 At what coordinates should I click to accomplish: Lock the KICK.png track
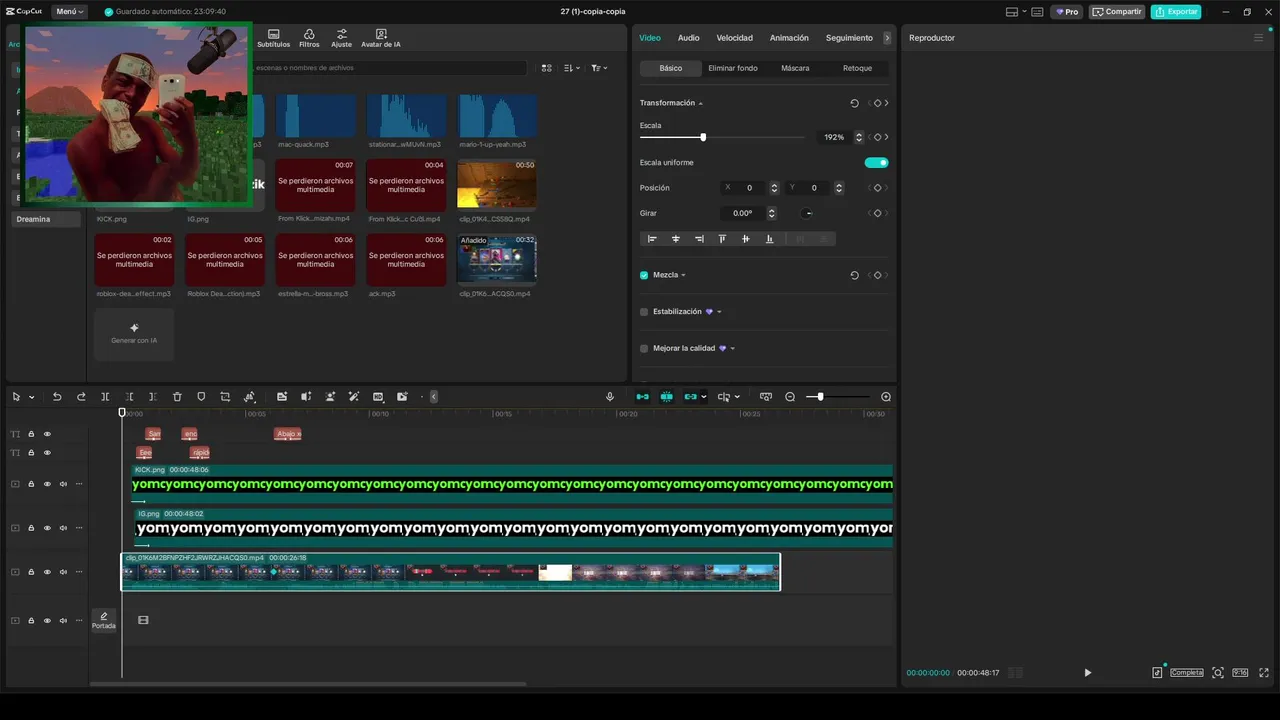click(31, 484)
